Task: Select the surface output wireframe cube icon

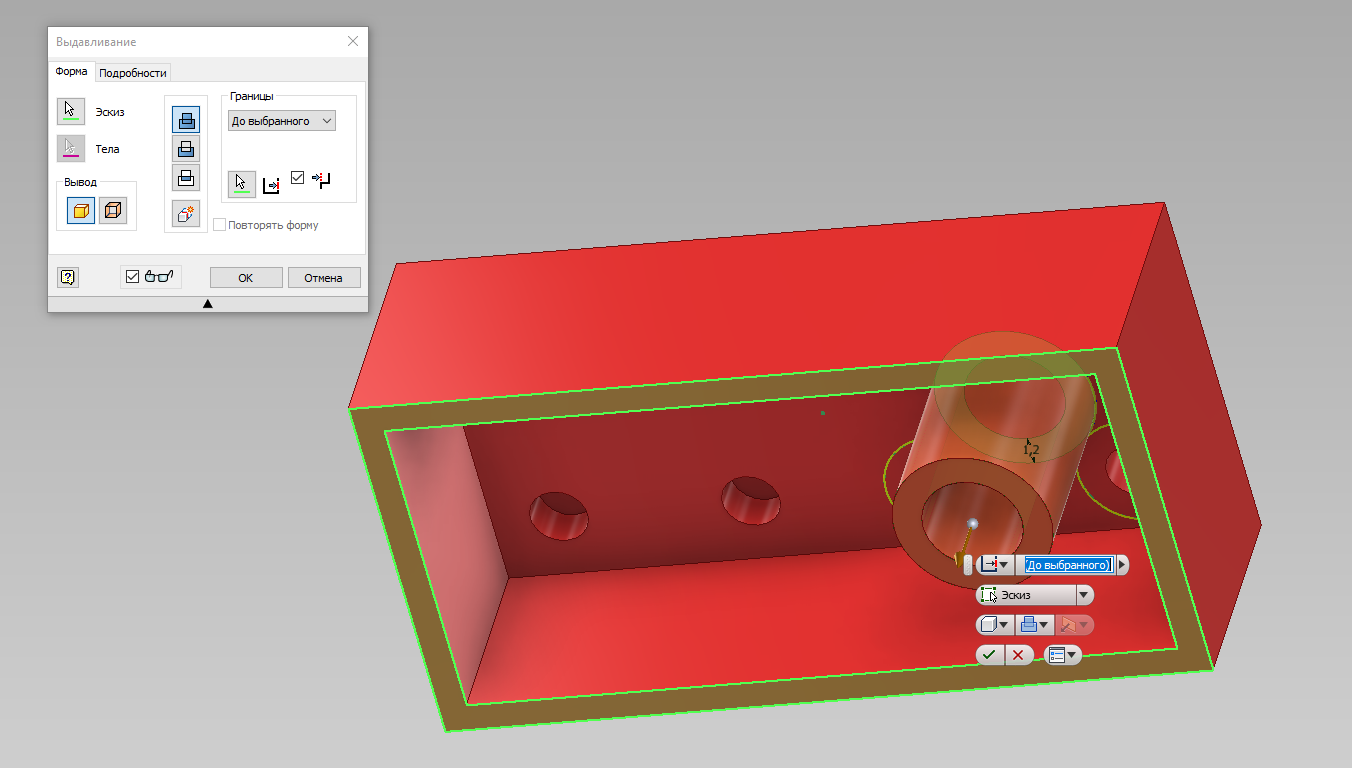Action: pos(113,210)
